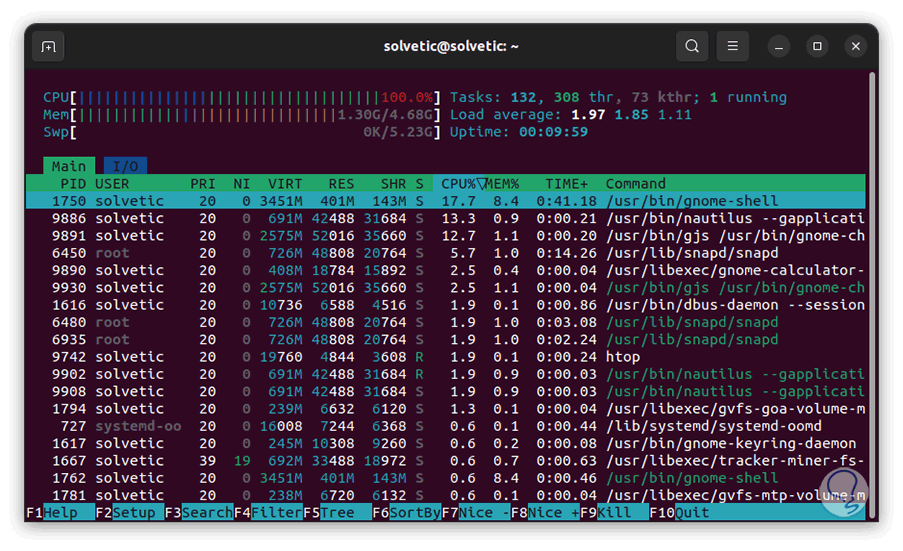Select process 9891 gjs row

445,235
